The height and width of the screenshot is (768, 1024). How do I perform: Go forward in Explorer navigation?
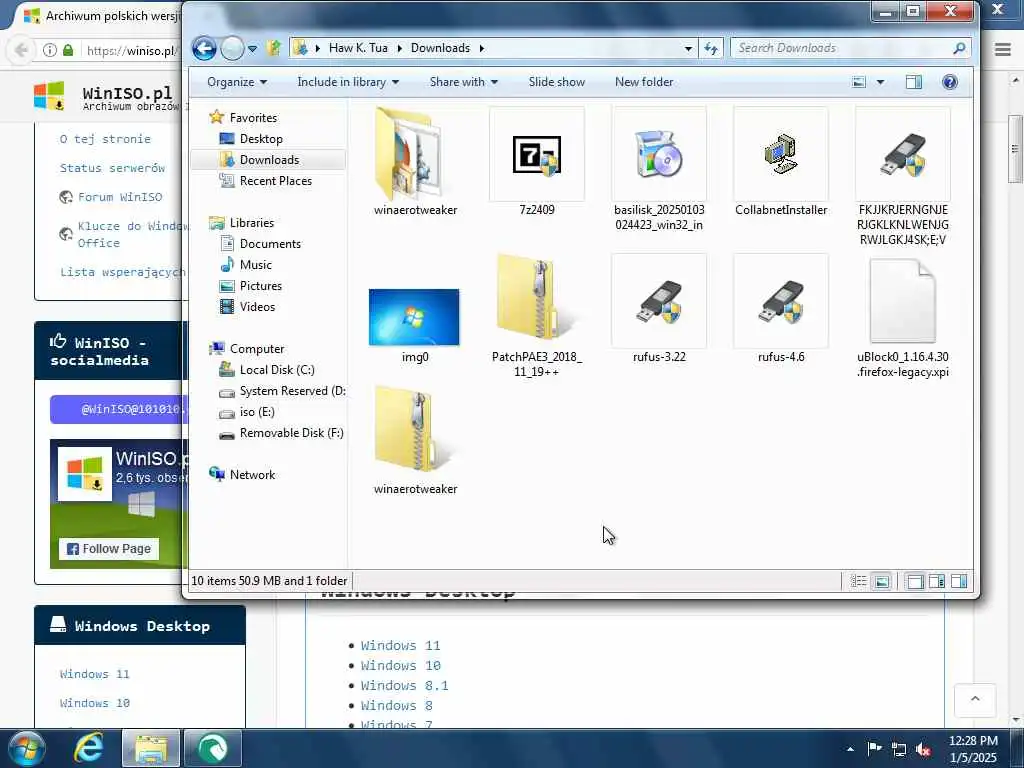[232, 48]
